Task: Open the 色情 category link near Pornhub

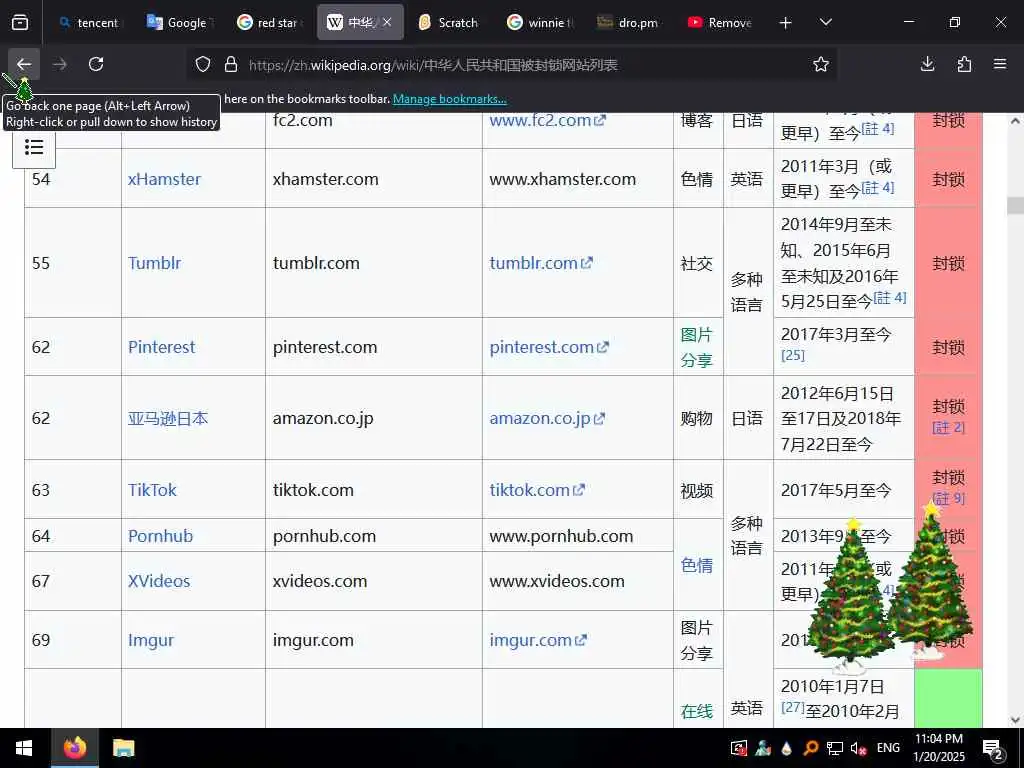Action: click(696, 566)
